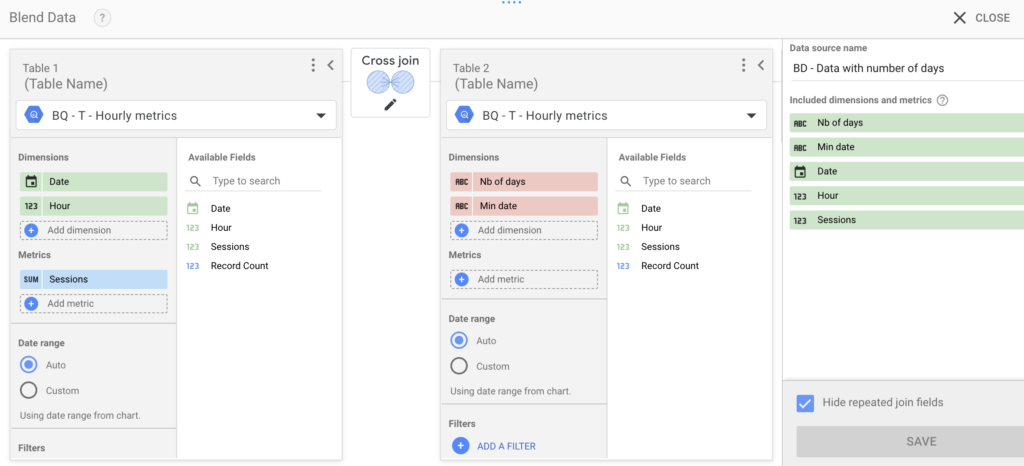Open help for Included dimensions and metrics

pyautogui.click(x=942, y=101)
